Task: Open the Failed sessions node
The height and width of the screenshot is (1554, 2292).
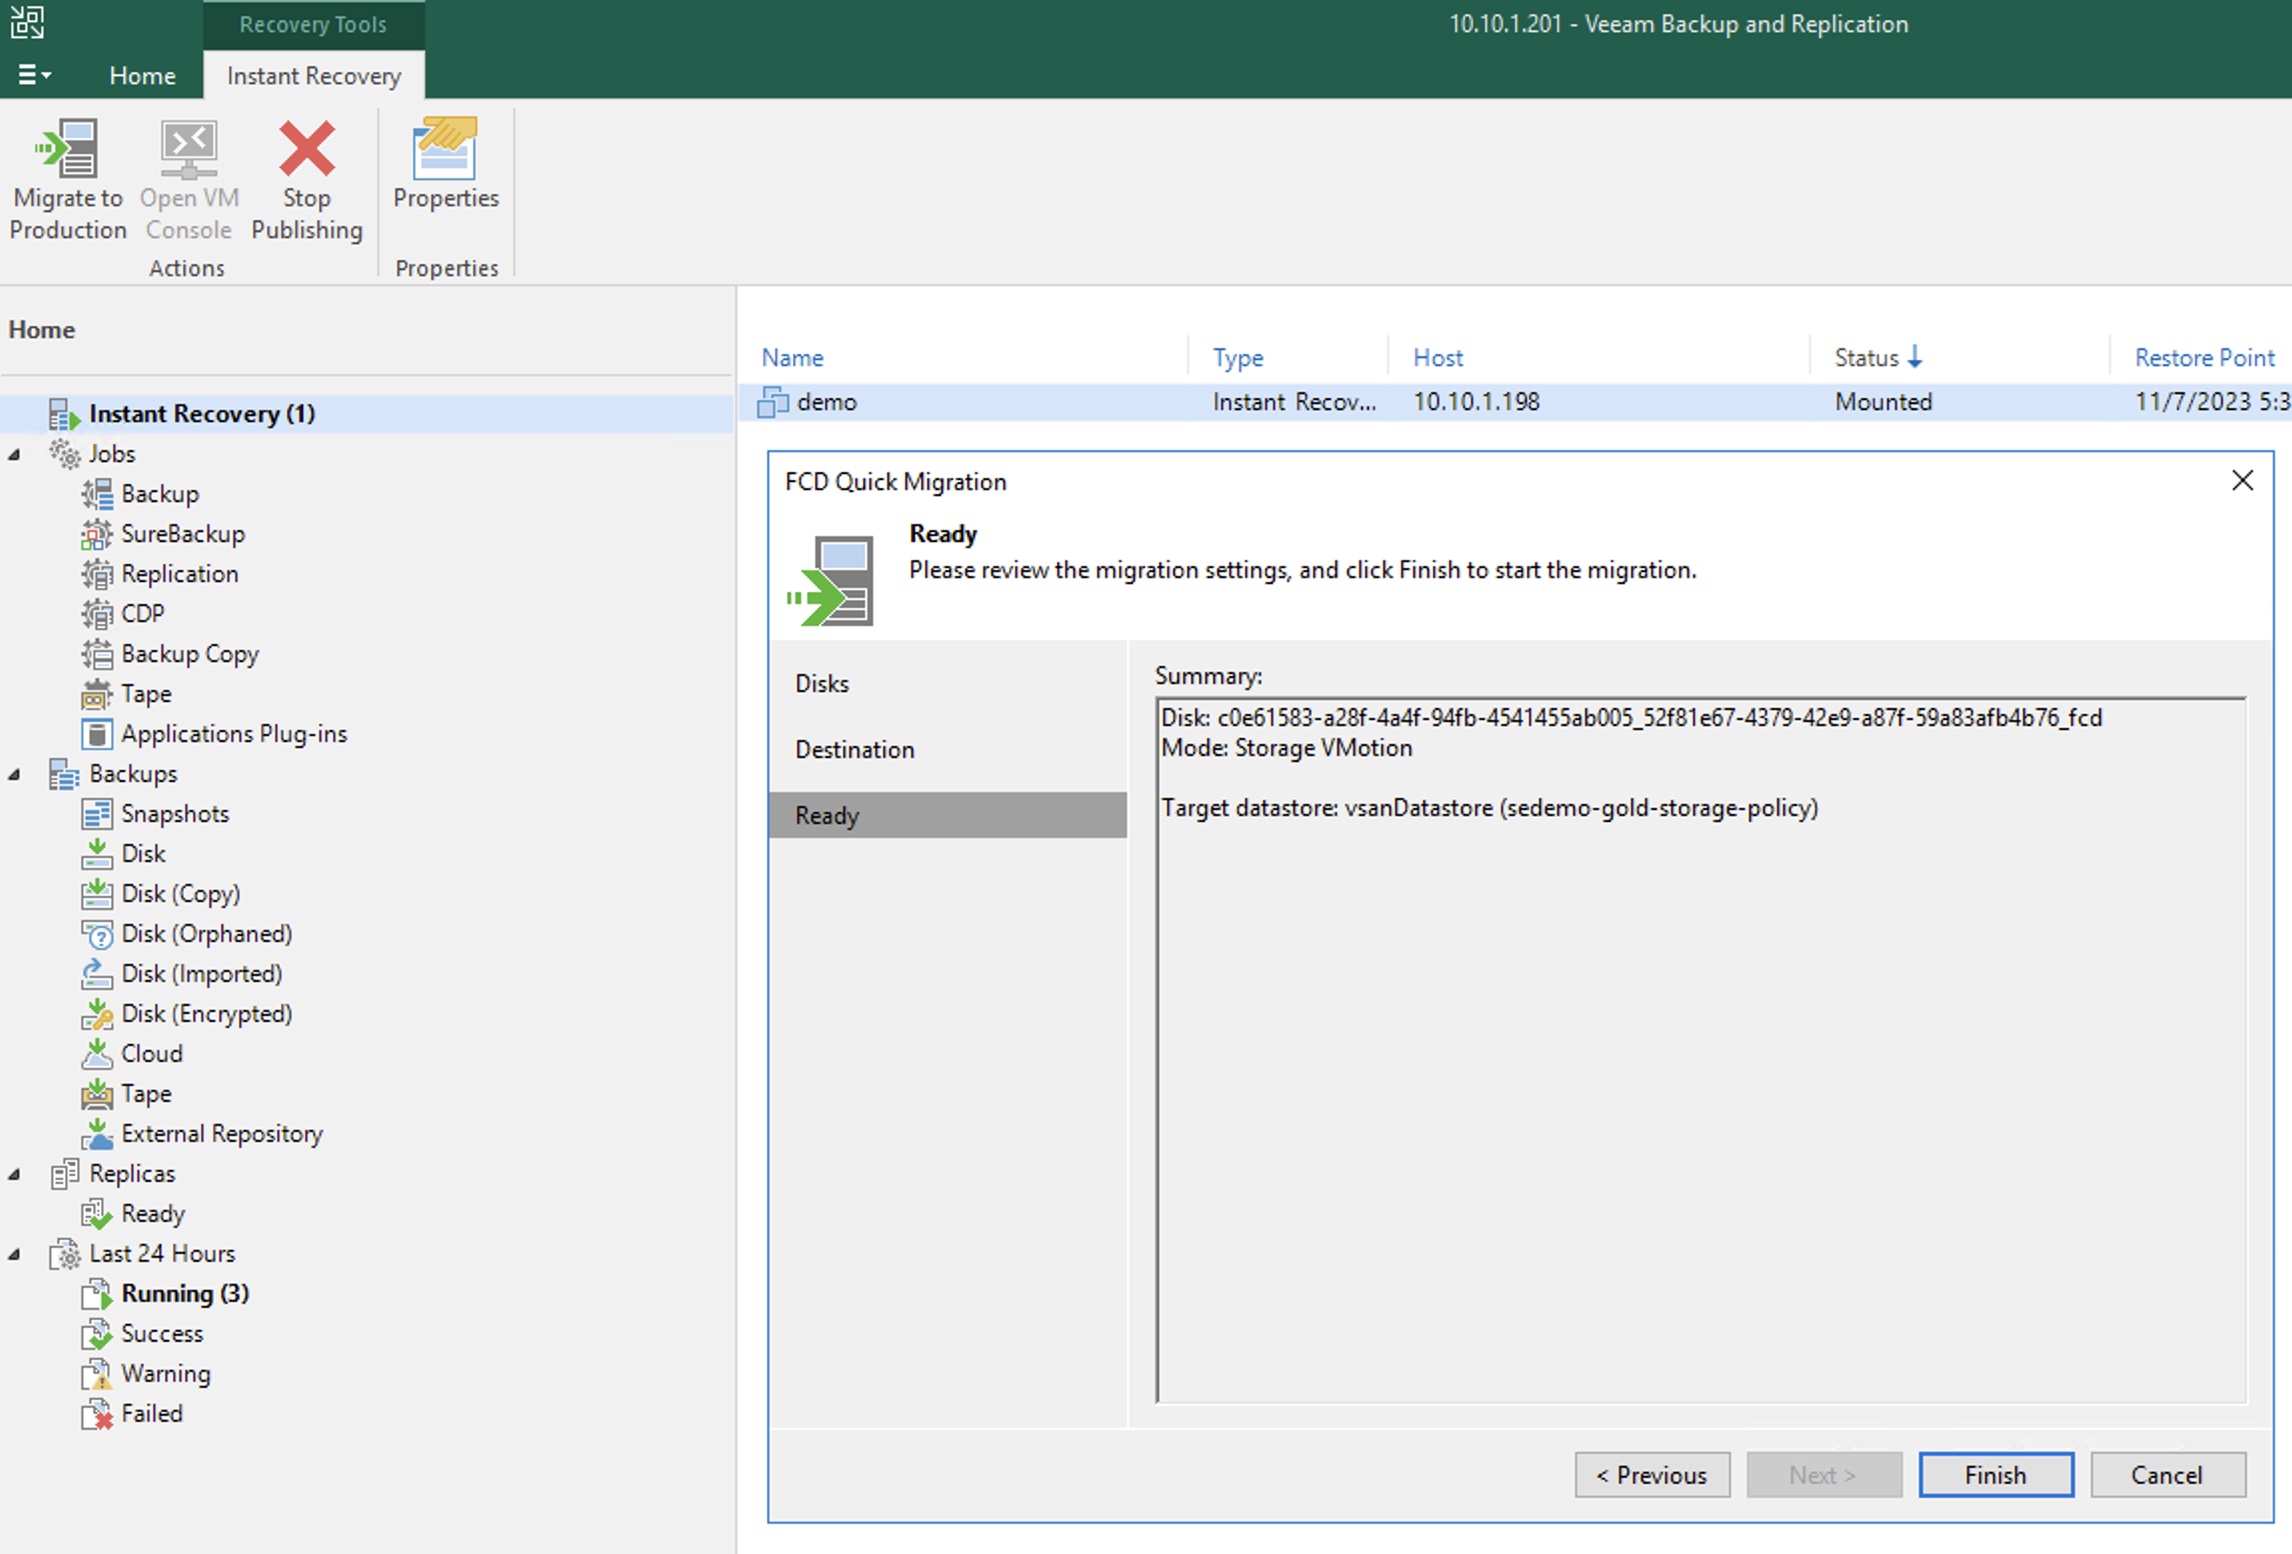Action: click(x=151, y=1414)
